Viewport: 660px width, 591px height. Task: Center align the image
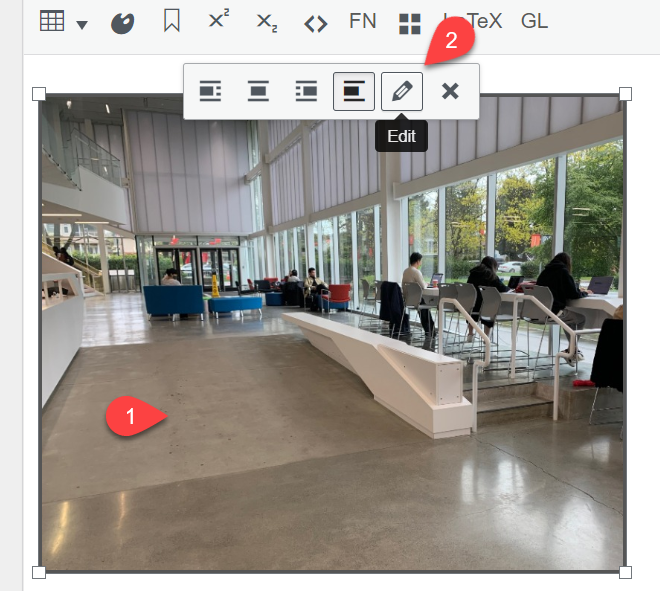(x=258, y=91)
